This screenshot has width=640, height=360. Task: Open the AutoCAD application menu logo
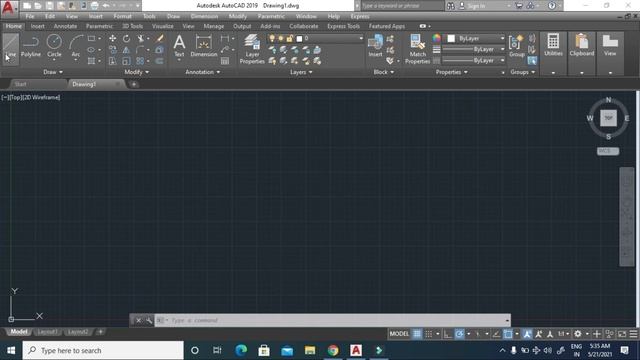9,7
